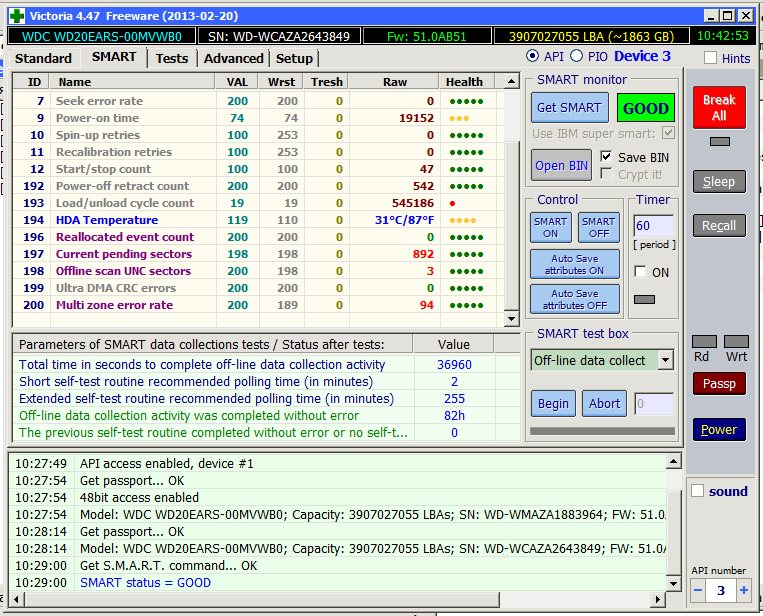Click the API number value field

click(x=721, y=590)
